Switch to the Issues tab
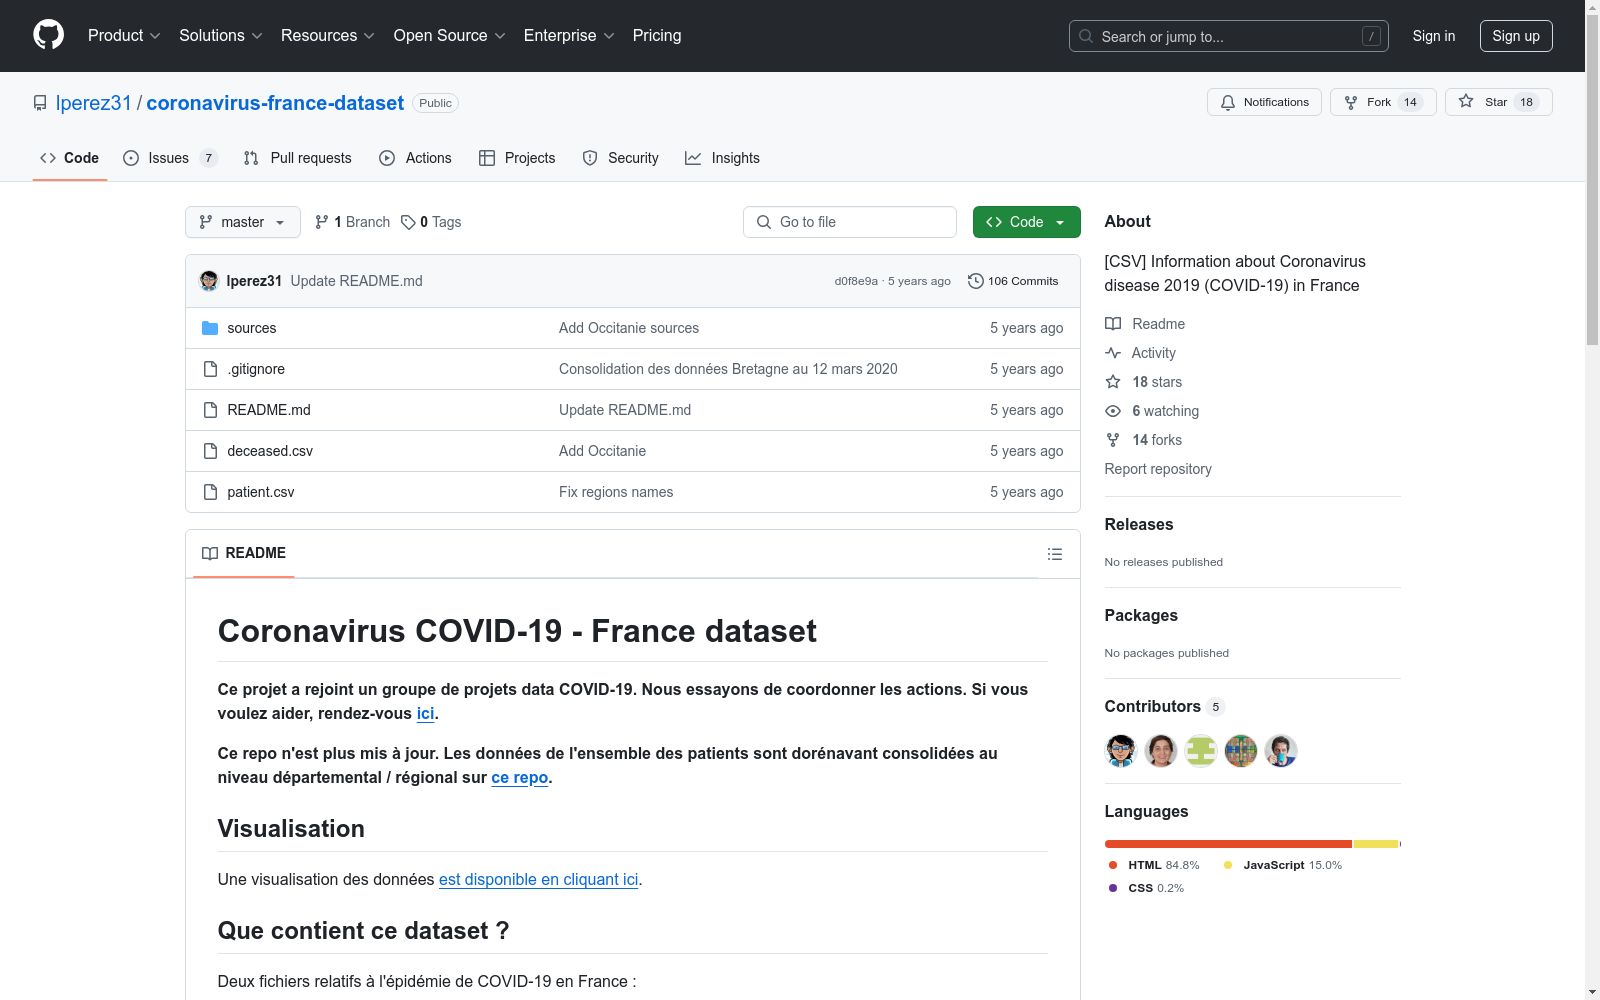Screen dimensions: 1600x1000 click(170, 158)
